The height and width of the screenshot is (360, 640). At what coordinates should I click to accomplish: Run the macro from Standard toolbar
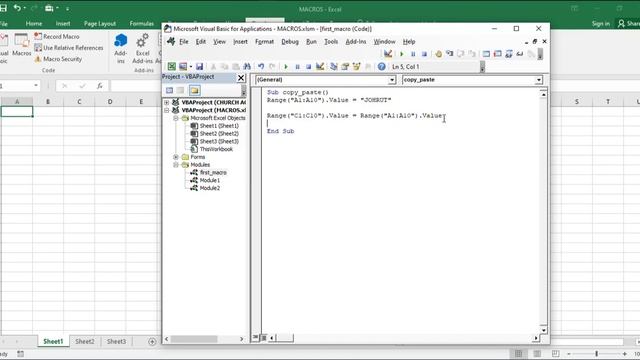pyautogui.click(x=286, y=67)
